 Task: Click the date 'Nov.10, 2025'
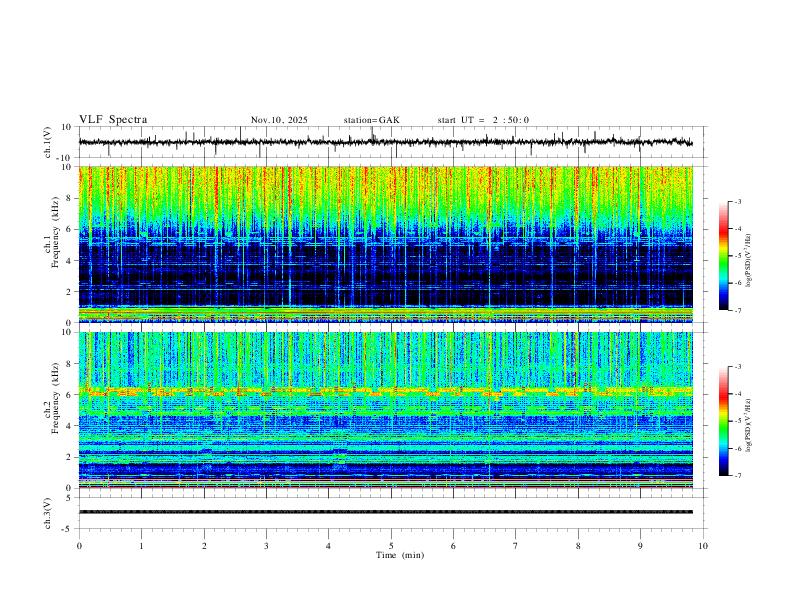279,120
